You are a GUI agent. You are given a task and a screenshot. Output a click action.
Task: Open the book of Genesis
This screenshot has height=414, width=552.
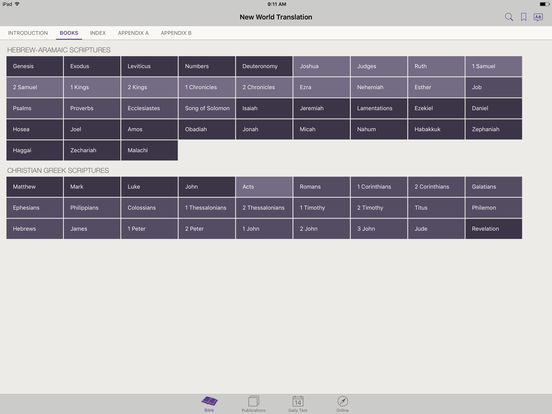34,66
